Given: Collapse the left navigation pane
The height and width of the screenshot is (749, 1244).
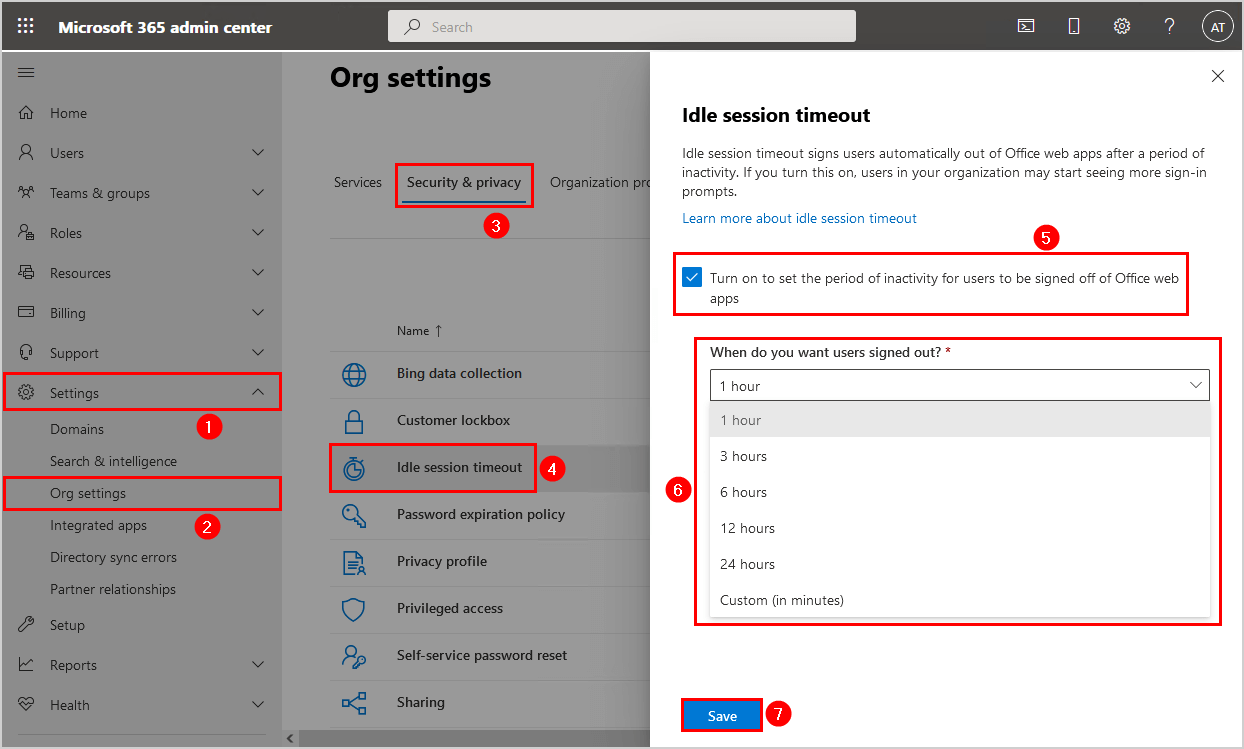Looking at the screenshot, I should coord(26,72).
